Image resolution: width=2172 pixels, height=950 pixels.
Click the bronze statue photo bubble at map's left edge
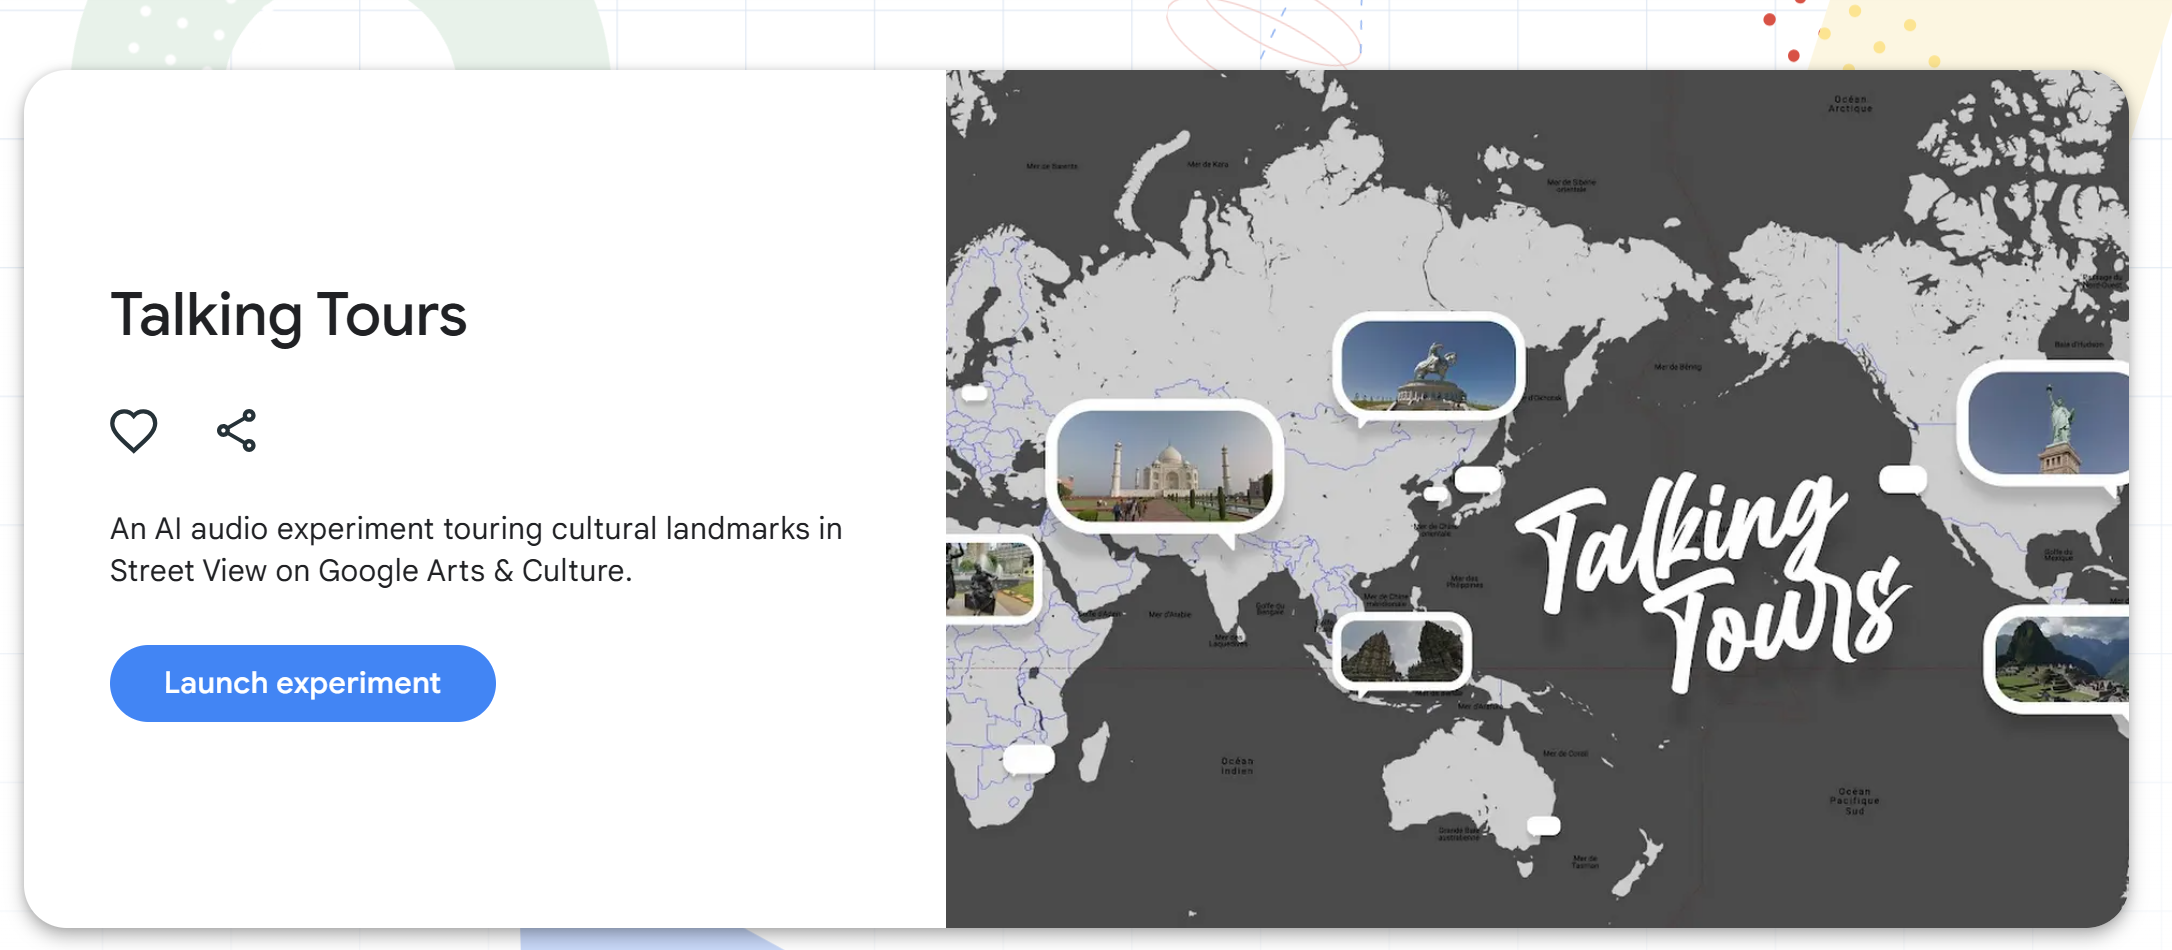click(x=990, y=578)
